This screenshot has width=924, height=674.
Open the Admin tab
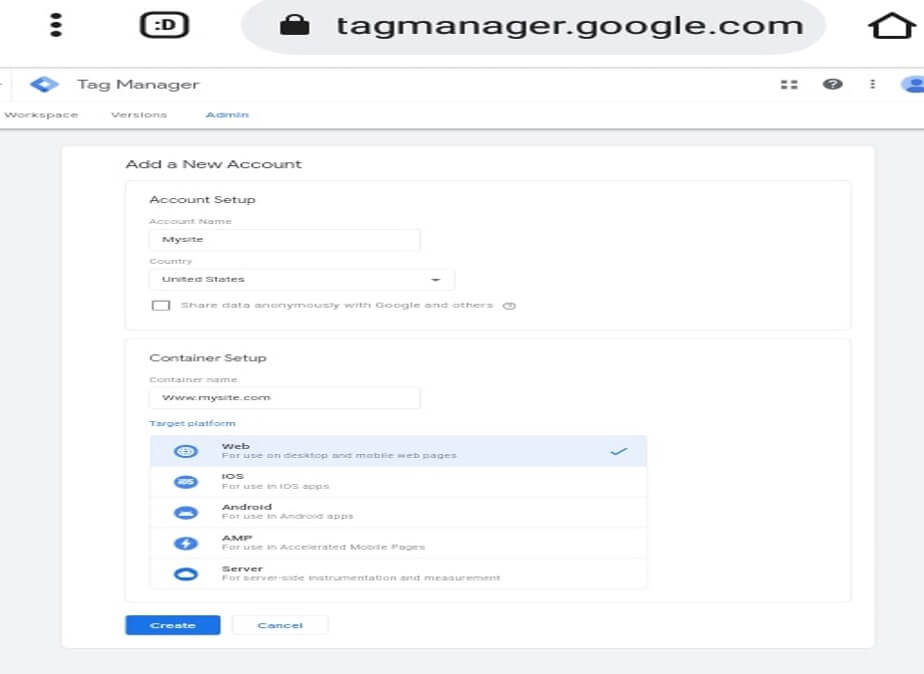pyautogui.click(x=227, y=115)
